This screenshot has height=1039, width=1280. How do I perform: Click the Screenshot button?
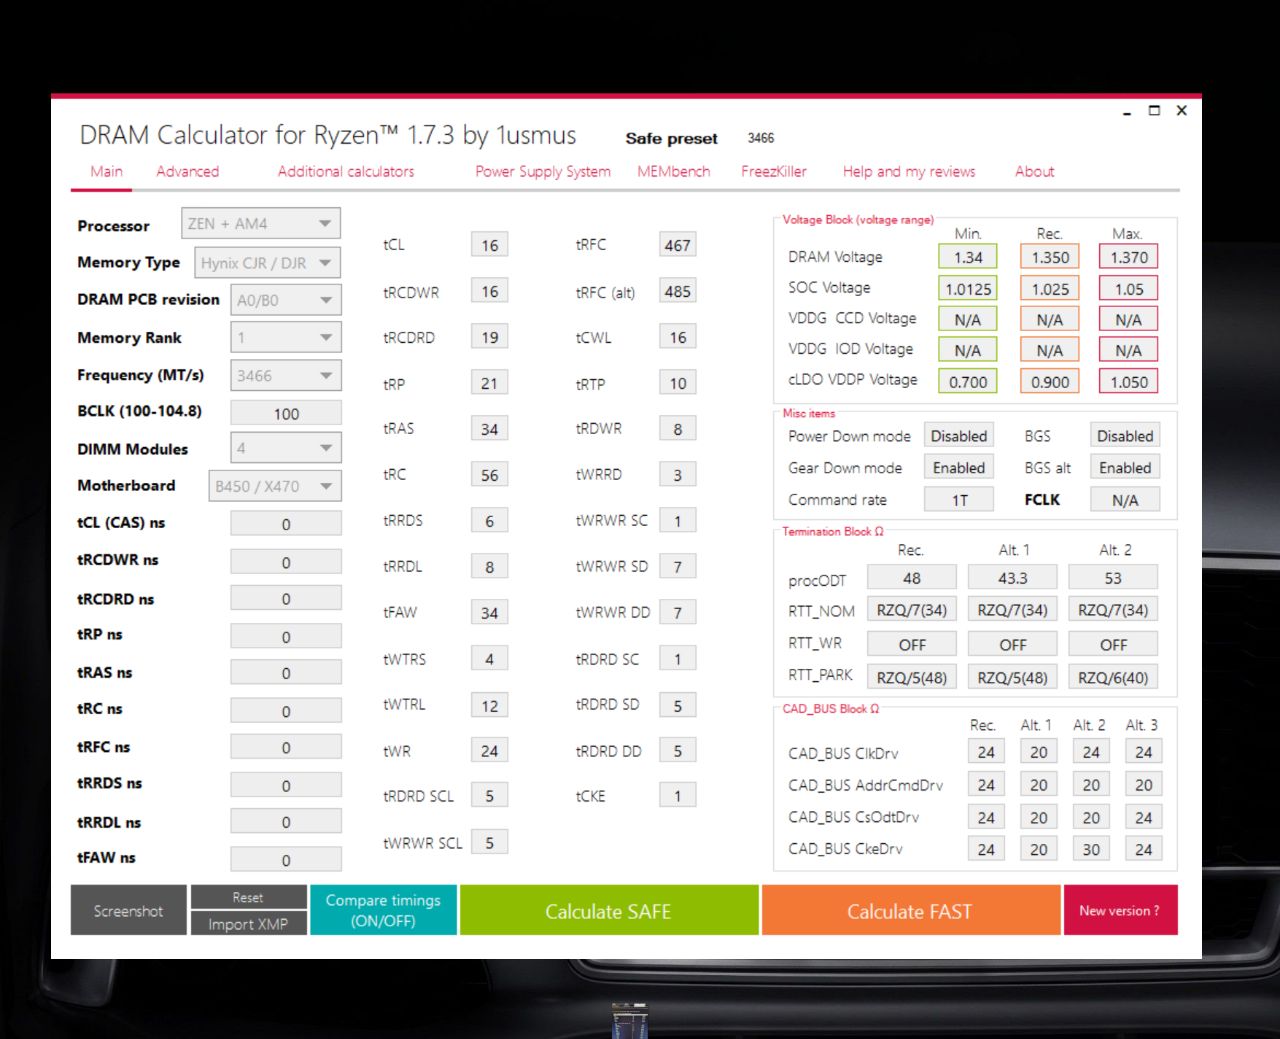pos(128,910)
